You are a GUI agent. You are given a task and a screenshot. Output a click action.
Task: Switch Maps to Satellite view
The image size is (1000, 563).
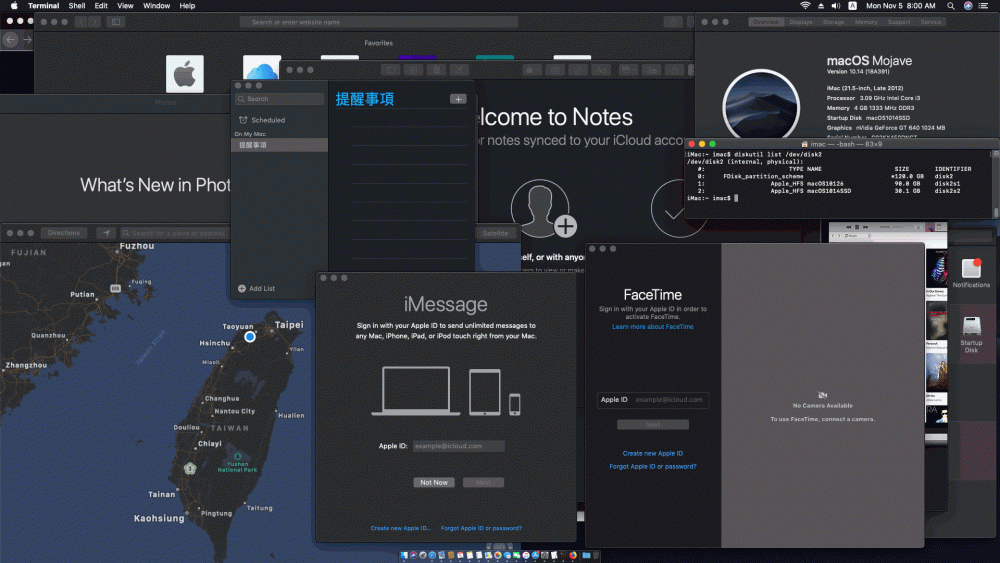[x=496, y=233]
